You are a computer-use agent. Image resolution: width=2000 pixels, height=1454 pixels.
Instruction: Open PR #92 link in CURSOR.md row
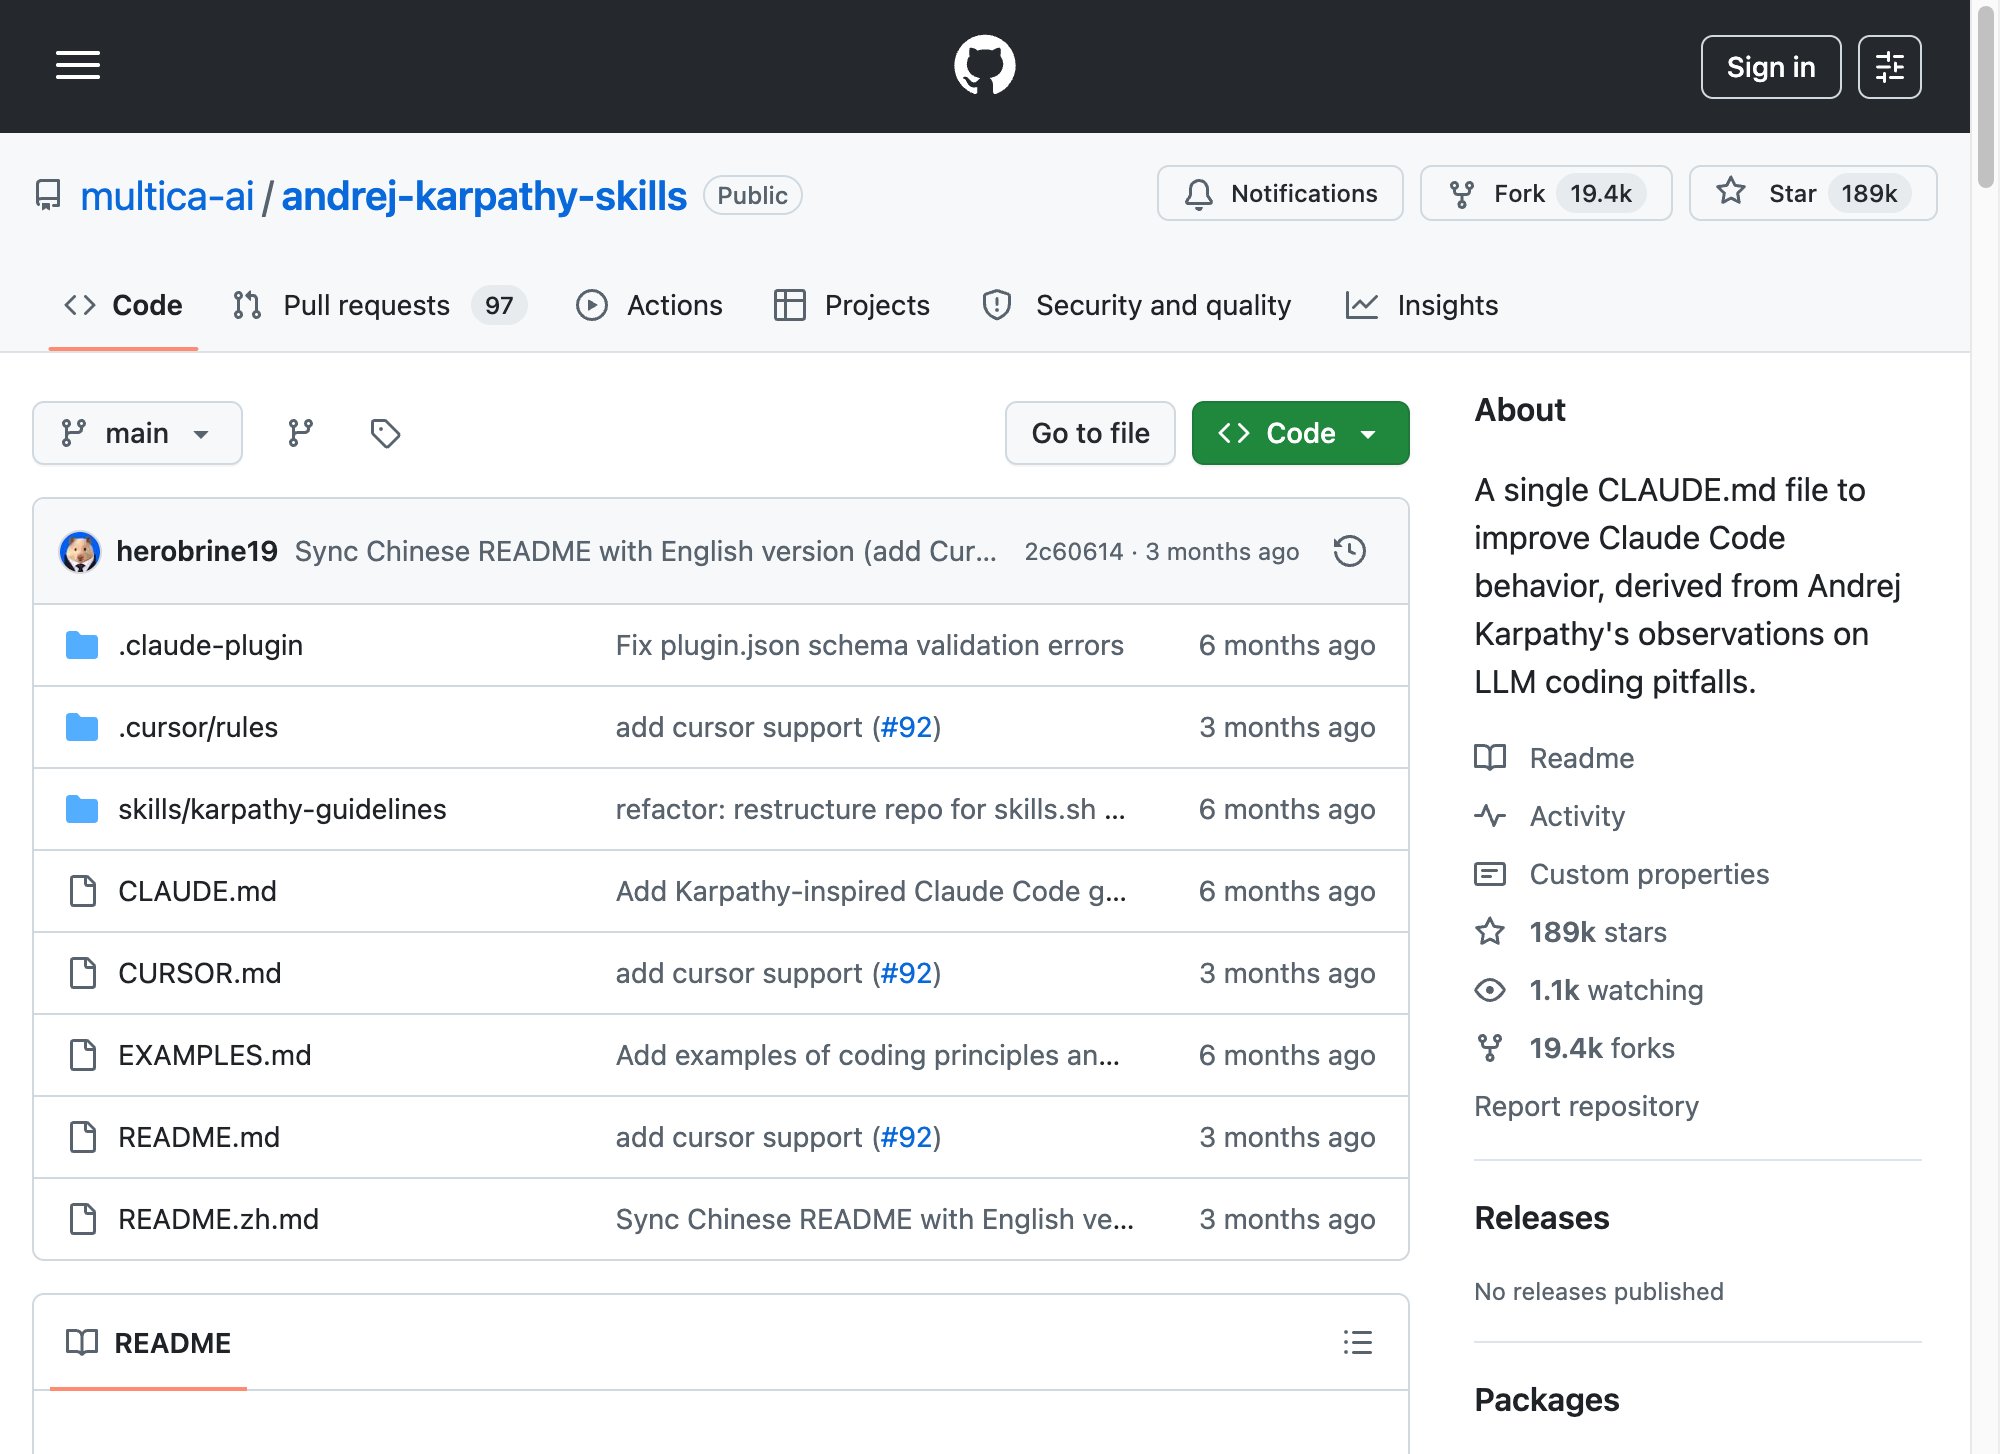pyautogui.click(x=906, y=973)
